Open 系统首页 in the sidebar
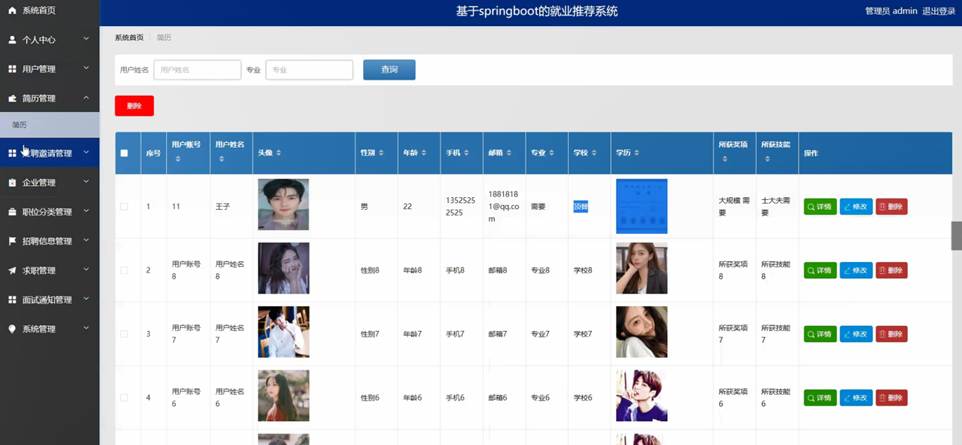 pos(50,10)
